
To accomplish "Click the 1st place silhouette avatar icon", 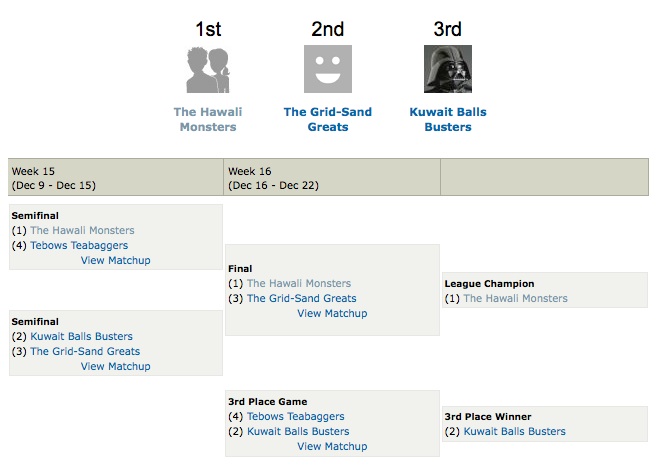I will 208,69.
